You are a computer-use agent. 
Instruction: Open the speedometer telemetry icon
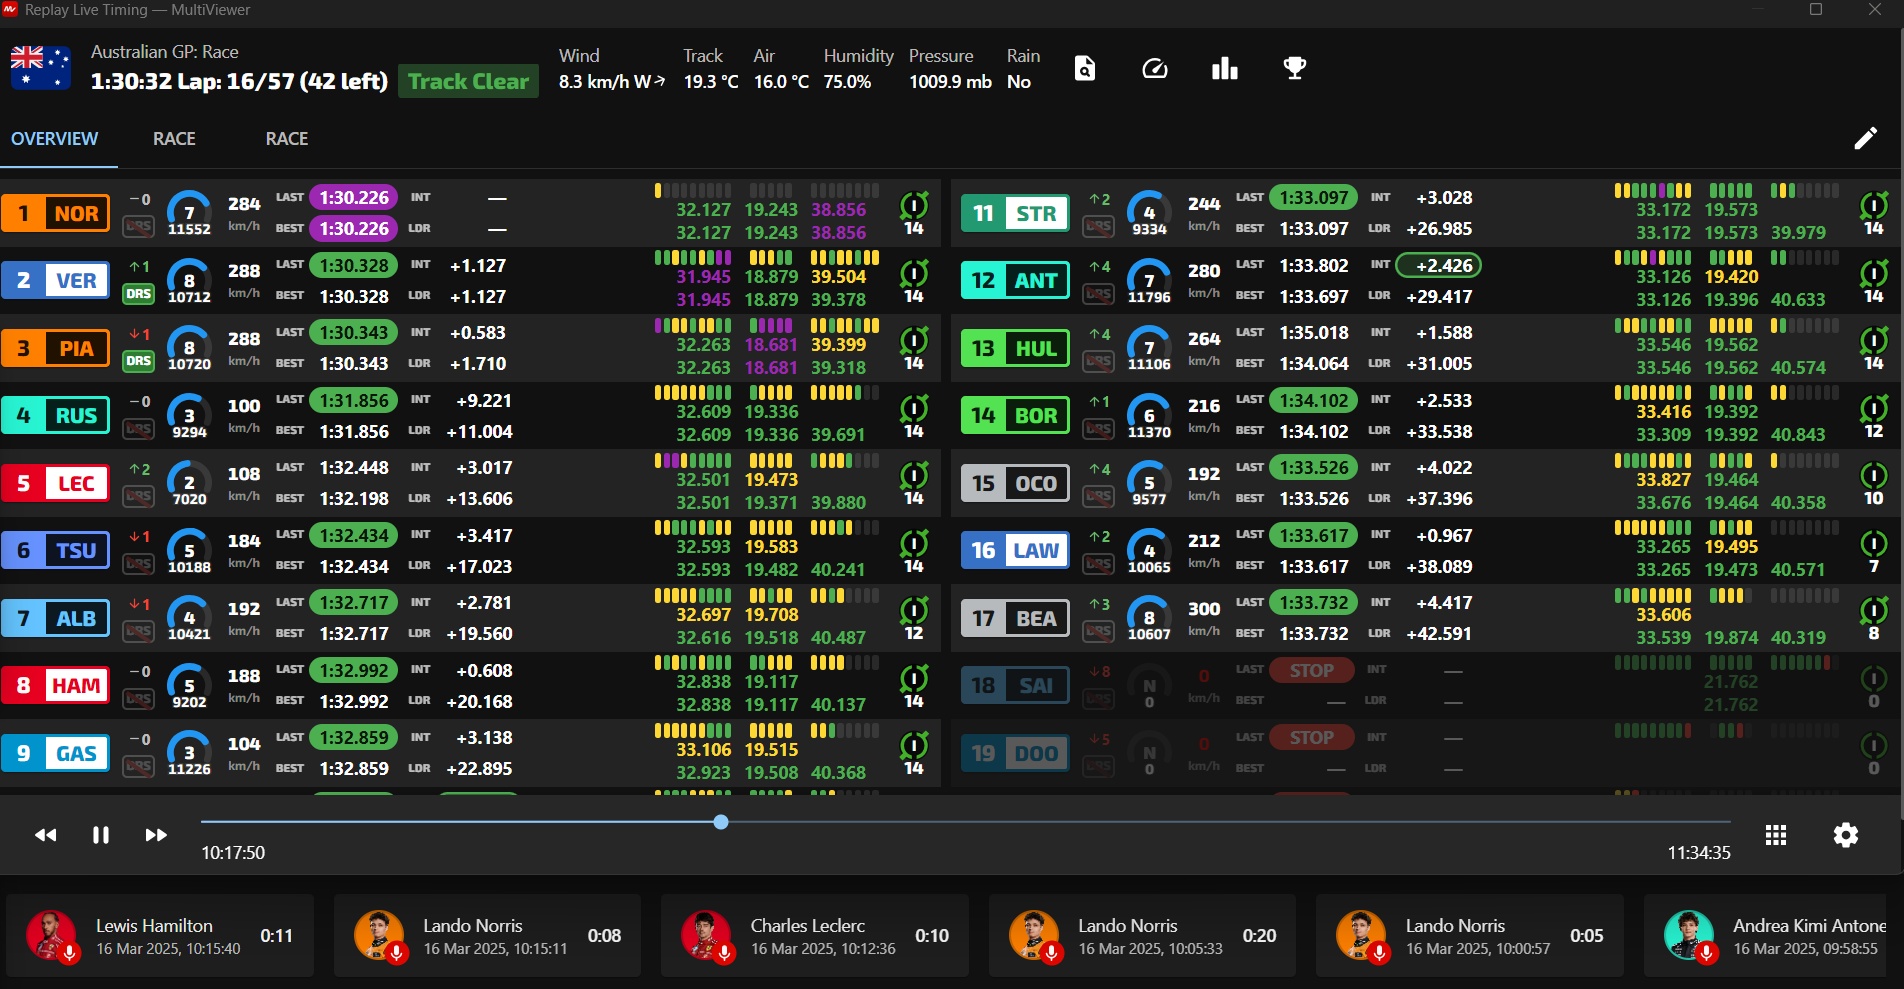tap(1155, 69)
